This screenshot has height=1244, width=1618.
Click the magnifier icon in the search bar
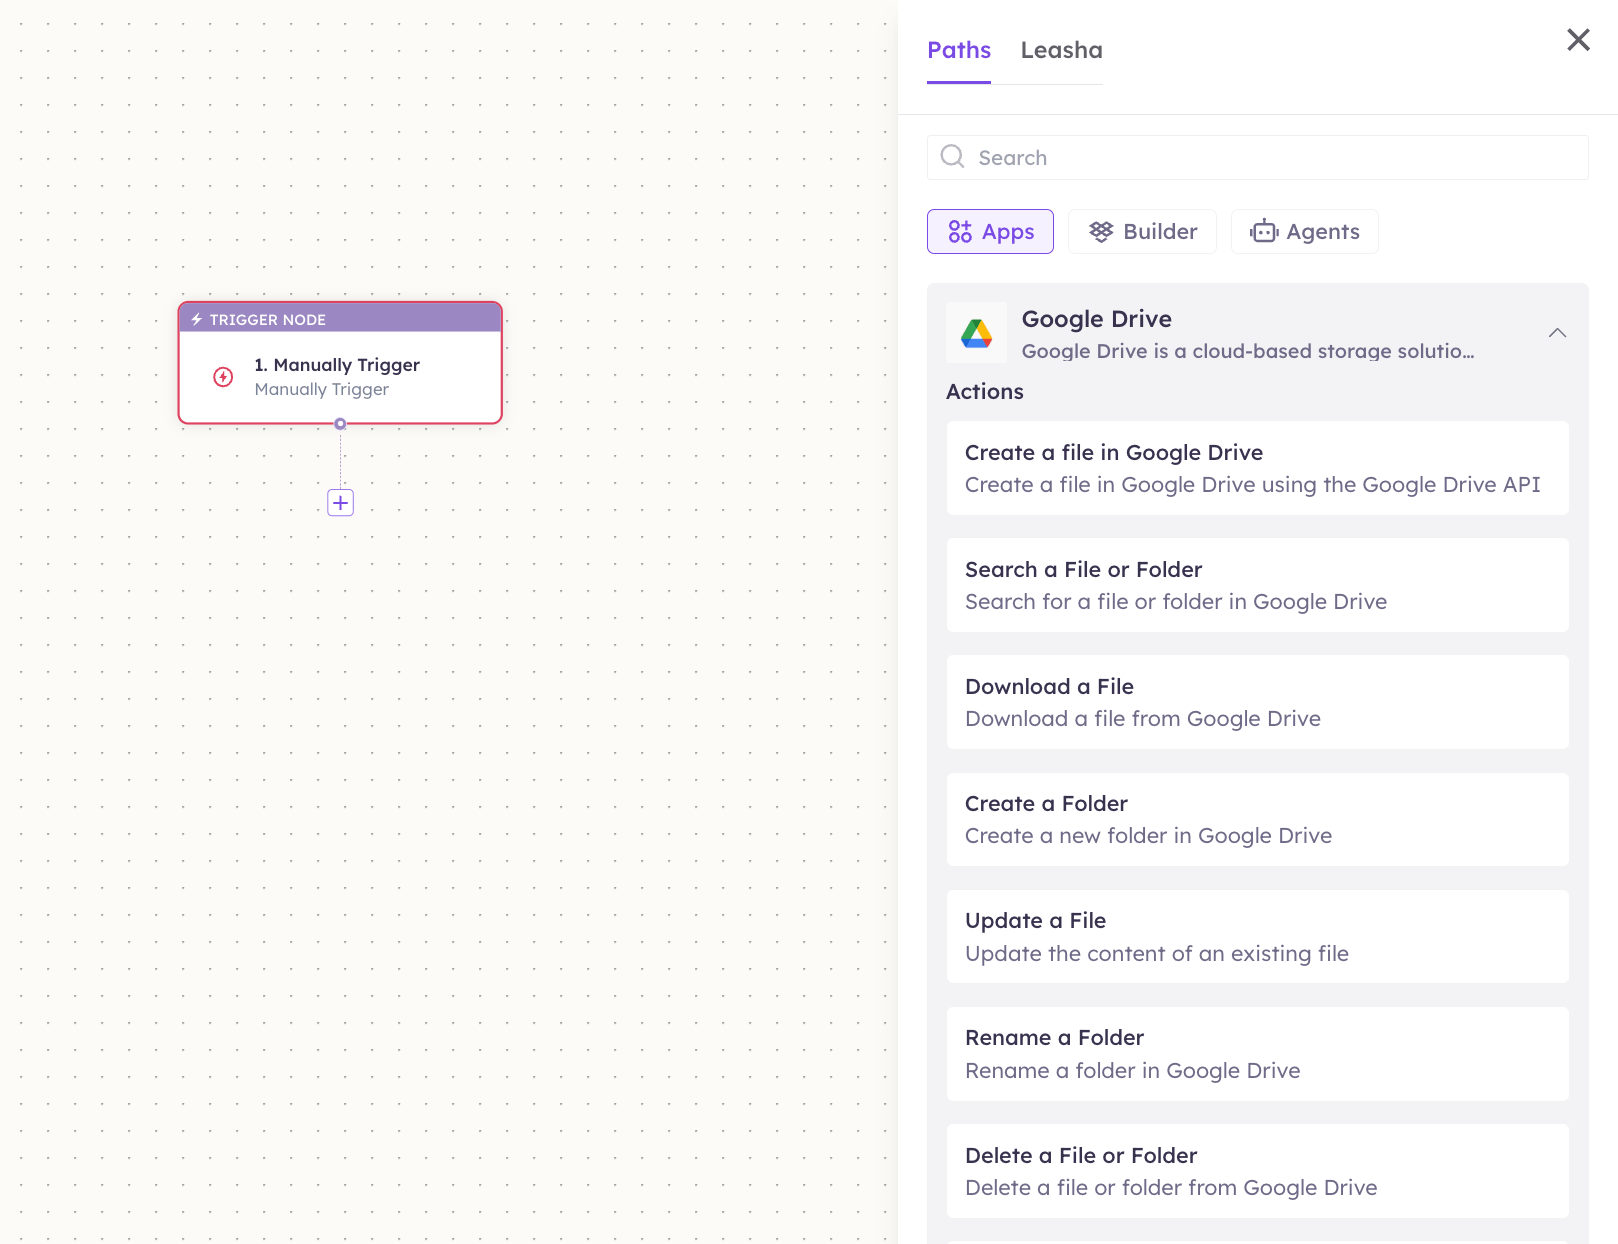click(x=953, y=157)
